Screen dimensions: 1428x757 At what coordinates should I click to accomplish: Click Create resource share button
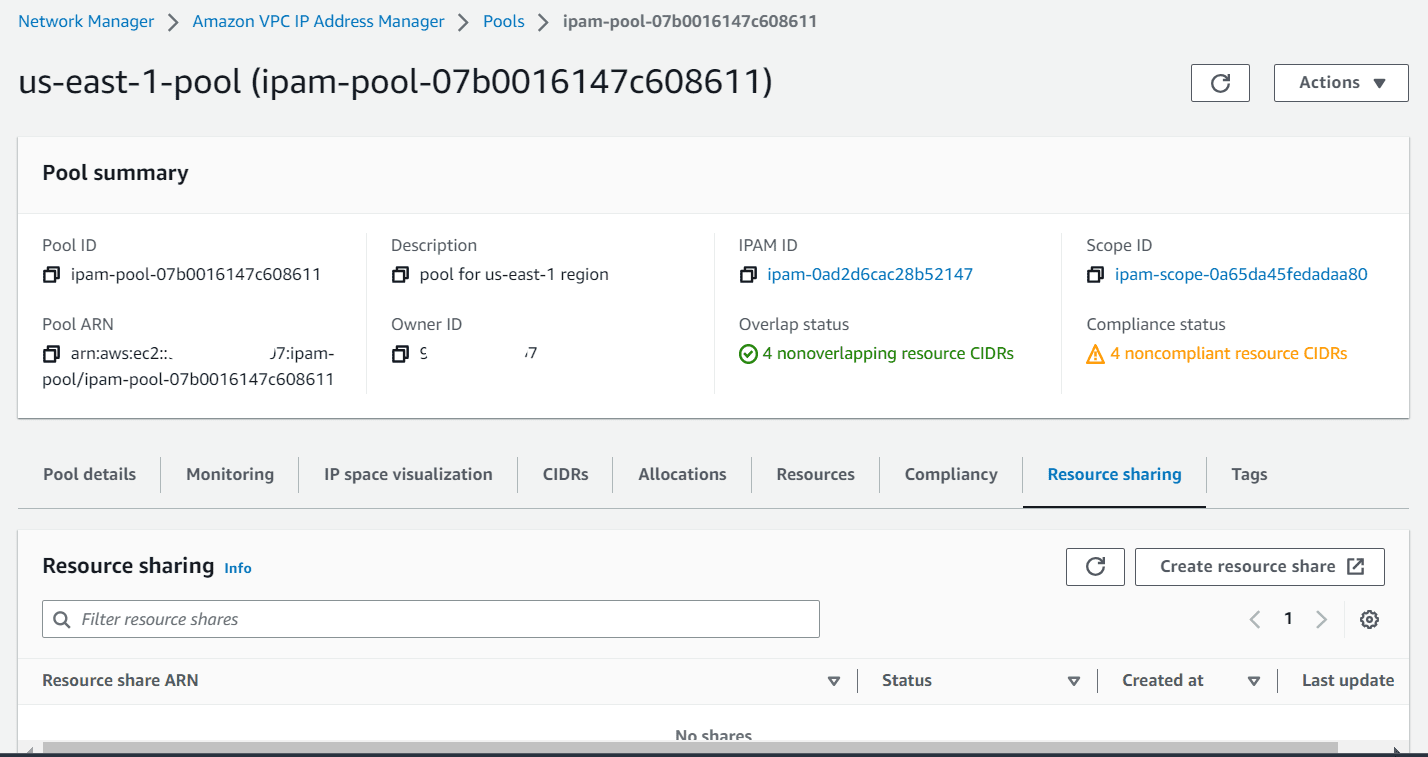(x=1260, y=567)
